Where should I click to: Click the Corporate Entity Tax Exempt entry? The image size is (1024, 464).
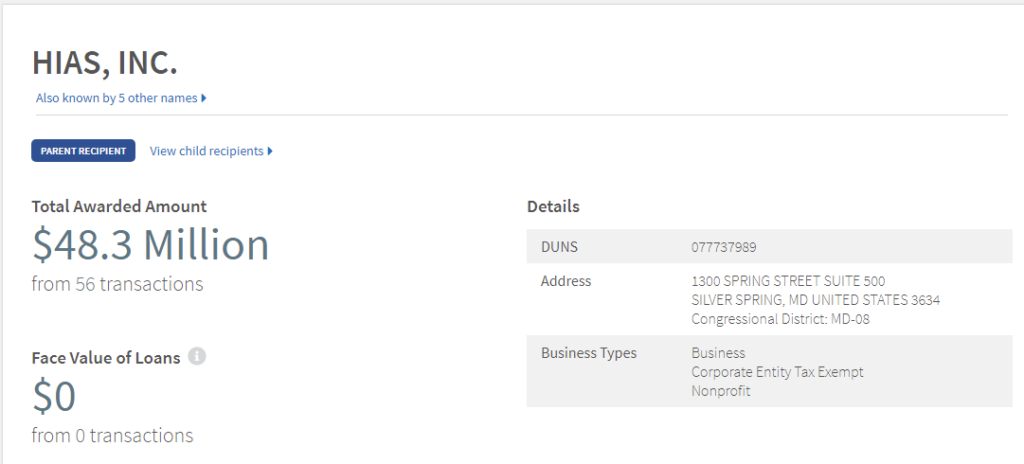777,372
